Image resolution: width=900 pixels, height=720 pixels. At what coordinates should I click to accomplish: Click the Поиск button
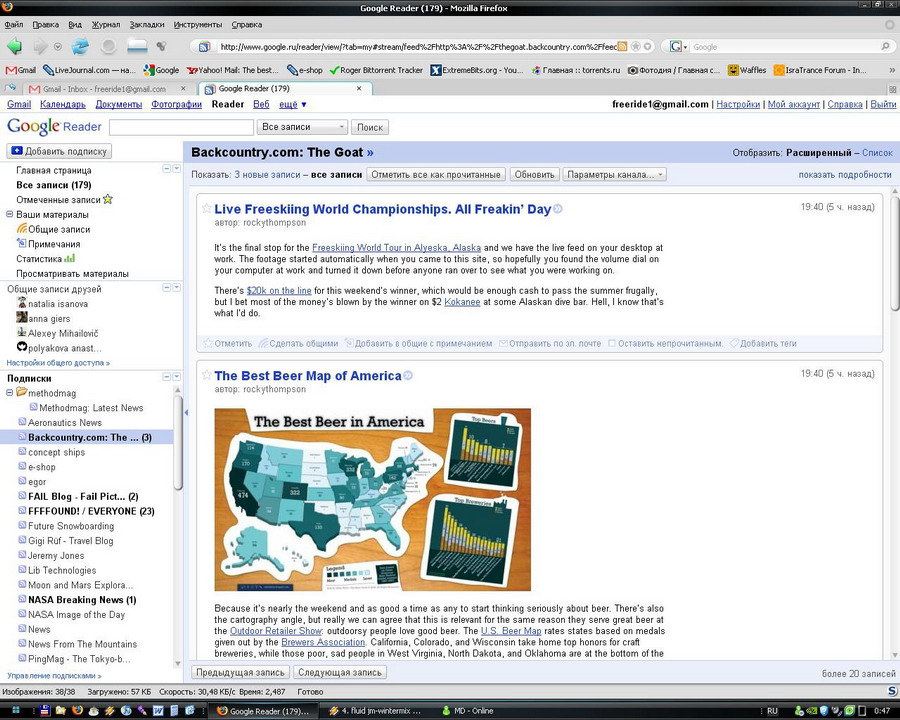pyautogui.click(x=370, y=127)
